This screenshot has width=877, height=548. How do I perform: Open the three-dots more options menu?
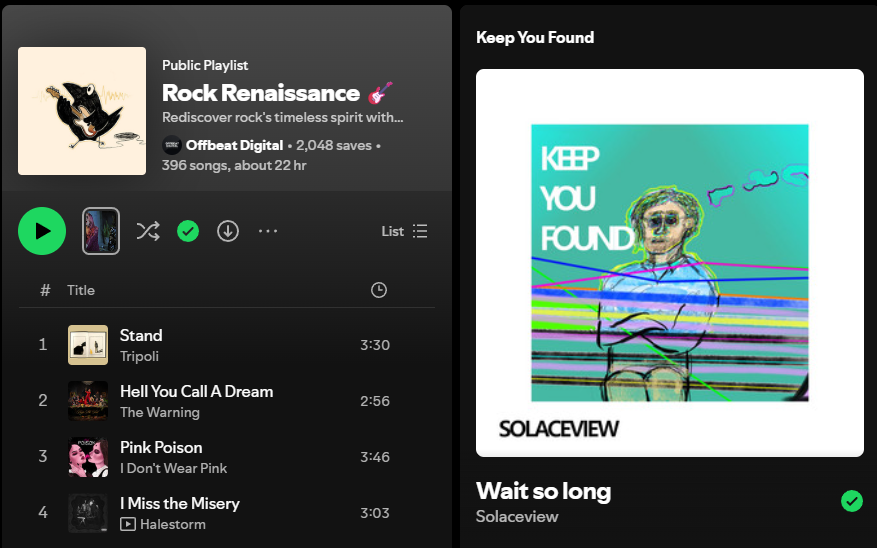click(x=268, y=231)
